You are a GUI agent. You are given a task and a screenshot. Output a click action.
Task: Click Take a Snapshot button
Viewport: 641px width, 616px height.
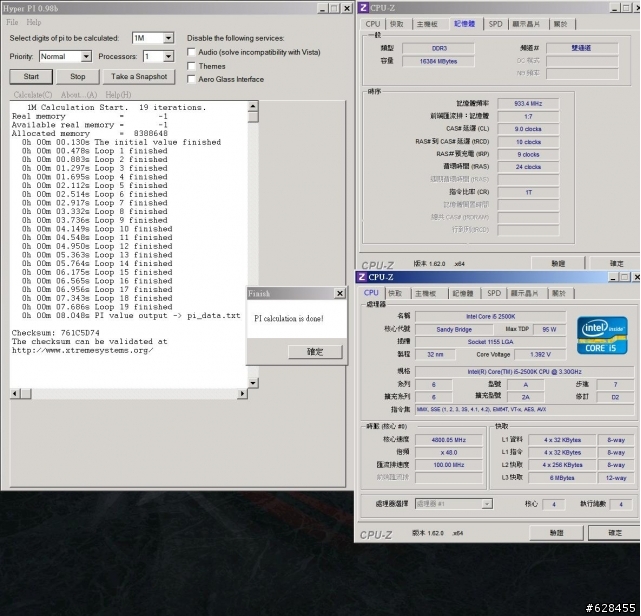(139, 76)
